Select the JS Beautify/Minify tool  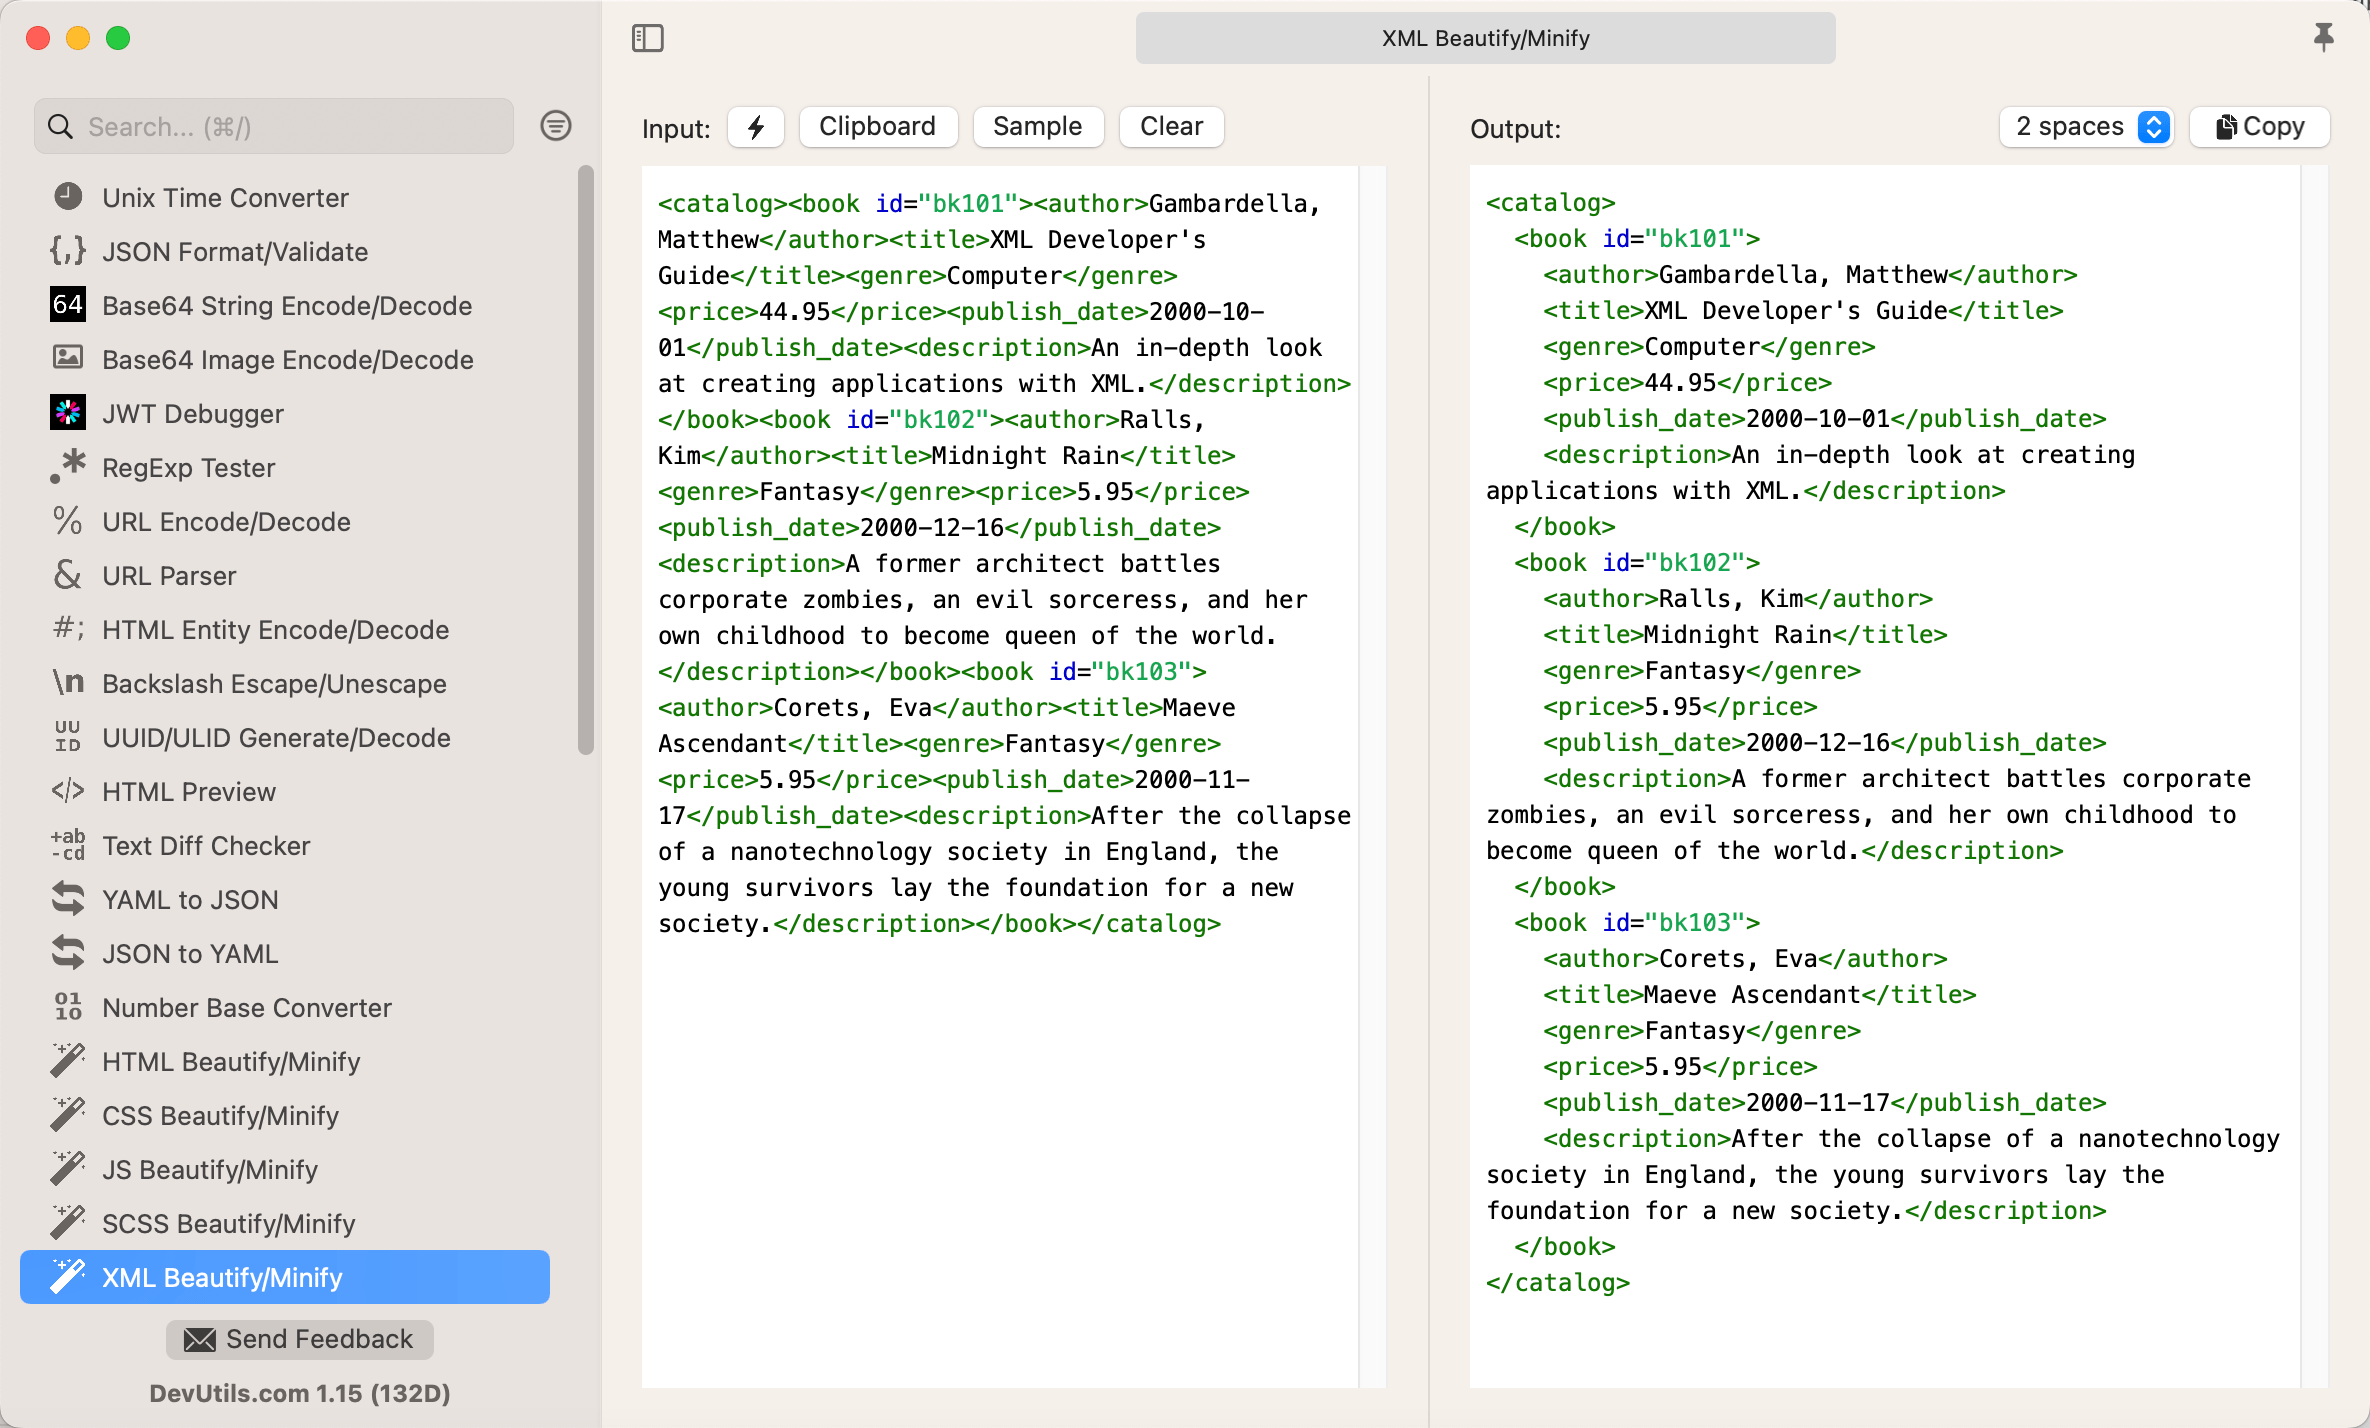pos(210,1169)
